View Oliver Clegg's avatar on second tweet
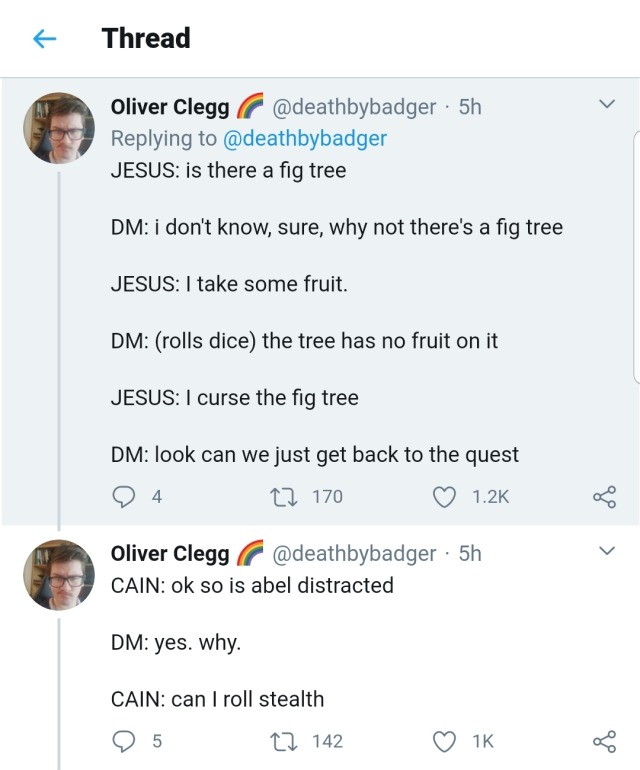 (x=59, y=575)
